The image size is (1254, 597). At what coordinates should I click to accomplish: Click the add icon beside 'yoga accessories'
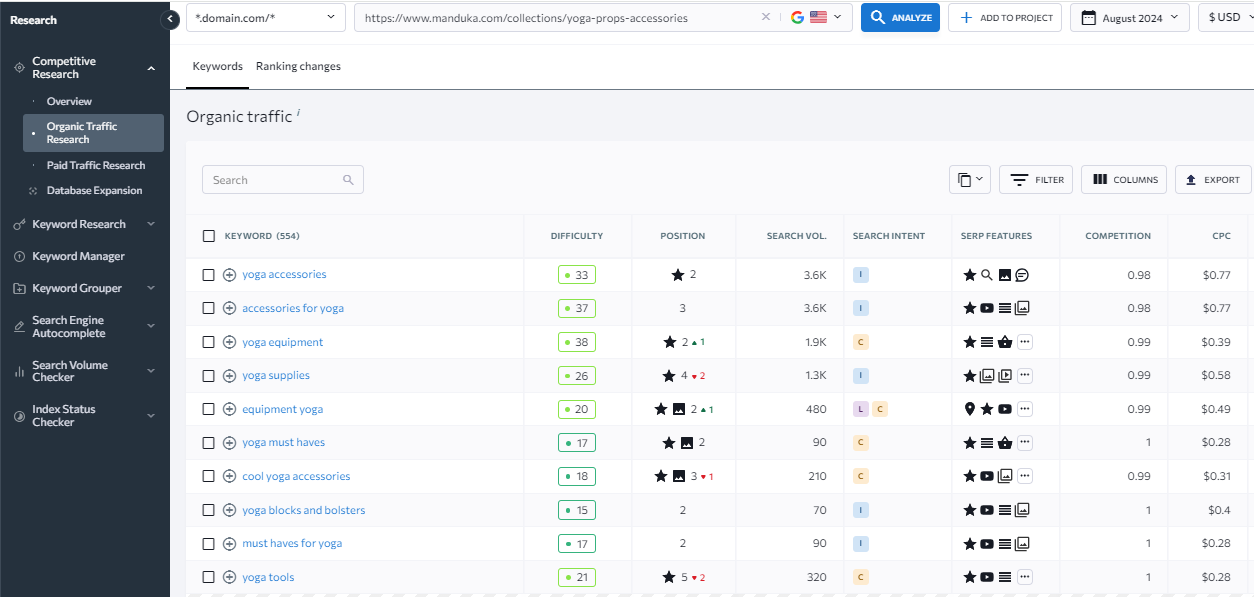229,275
